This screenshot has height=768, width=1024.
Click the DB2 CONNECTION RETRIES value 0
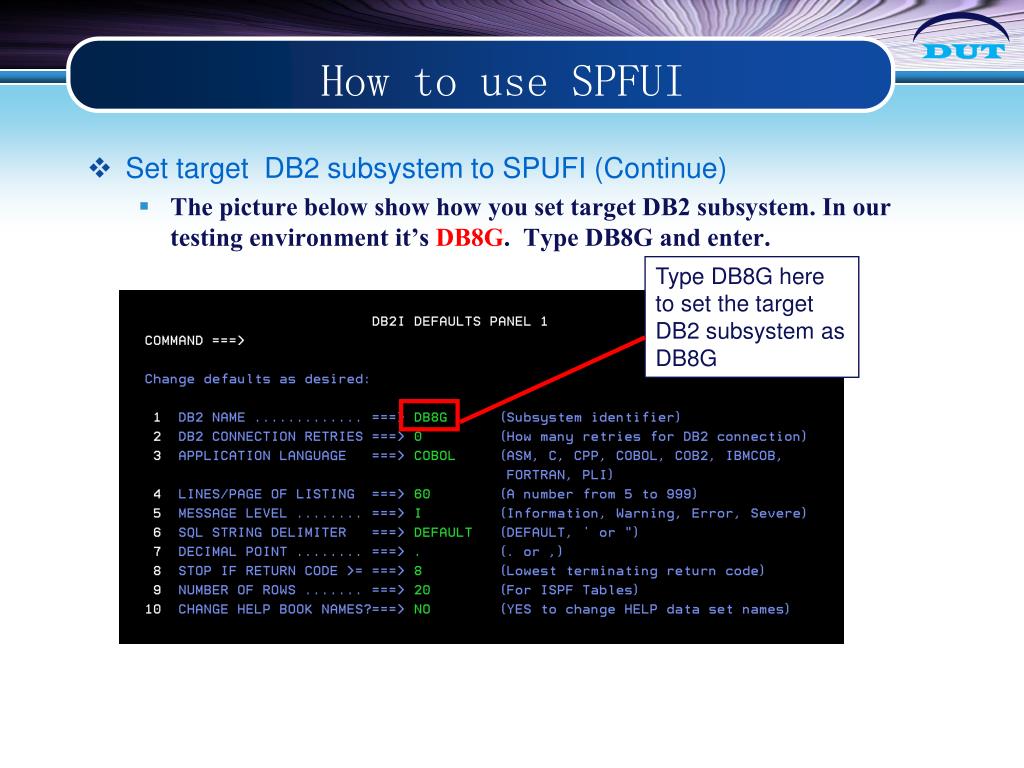418,436
